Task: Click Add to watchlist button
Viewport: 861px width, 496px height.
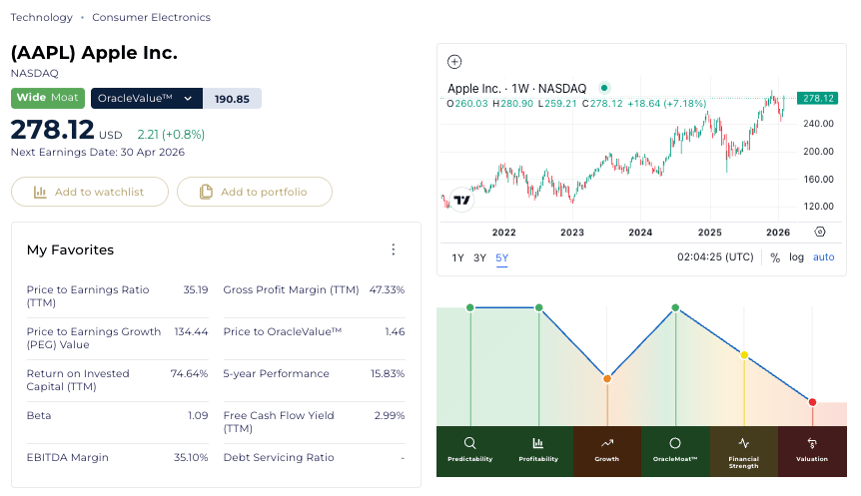Action: tap(89, 192)
